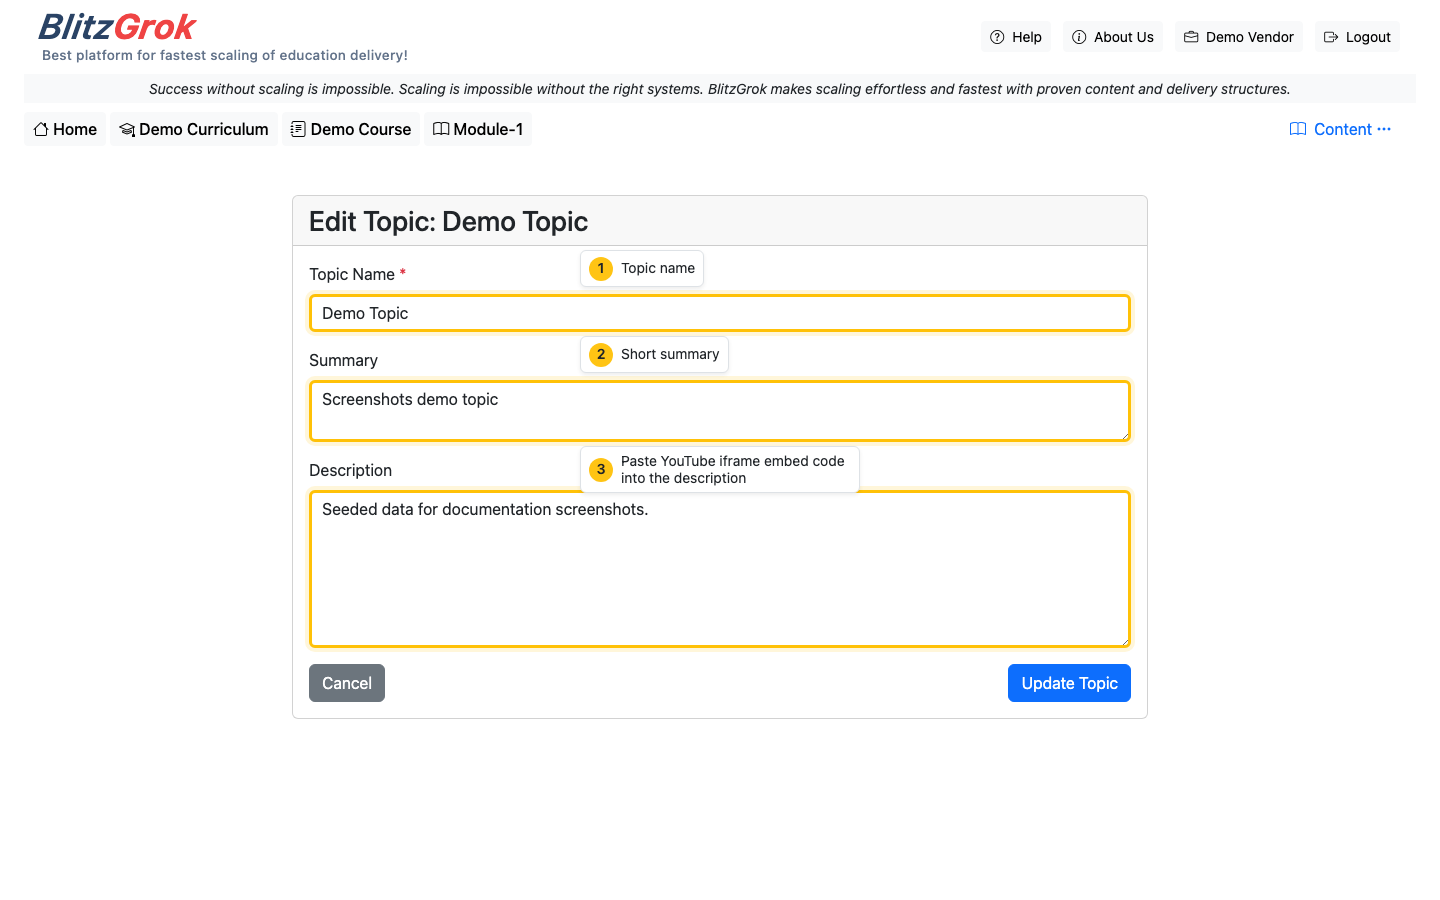Image resolution: width=1440 pixels, height=900 pixels.
Task: Click the Content book icon
Action: (1297, 129)
